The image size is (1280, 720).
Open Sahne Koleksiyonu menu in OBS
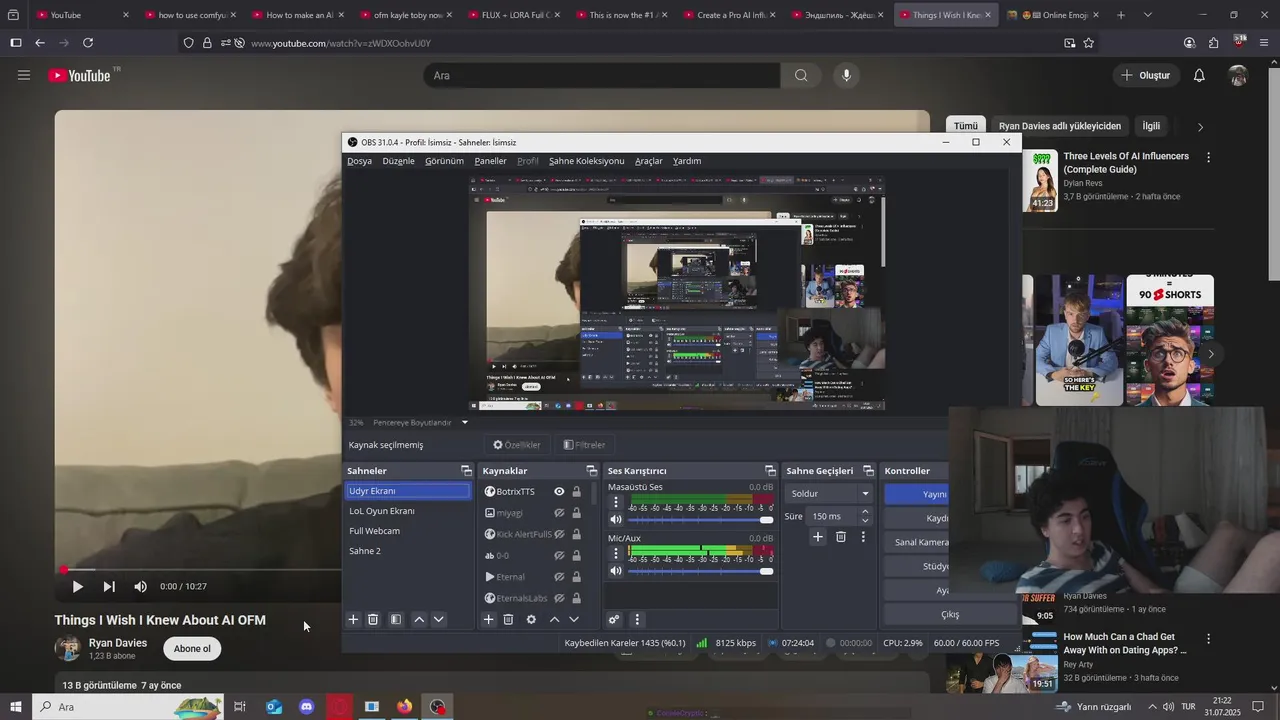click(586, 161)
